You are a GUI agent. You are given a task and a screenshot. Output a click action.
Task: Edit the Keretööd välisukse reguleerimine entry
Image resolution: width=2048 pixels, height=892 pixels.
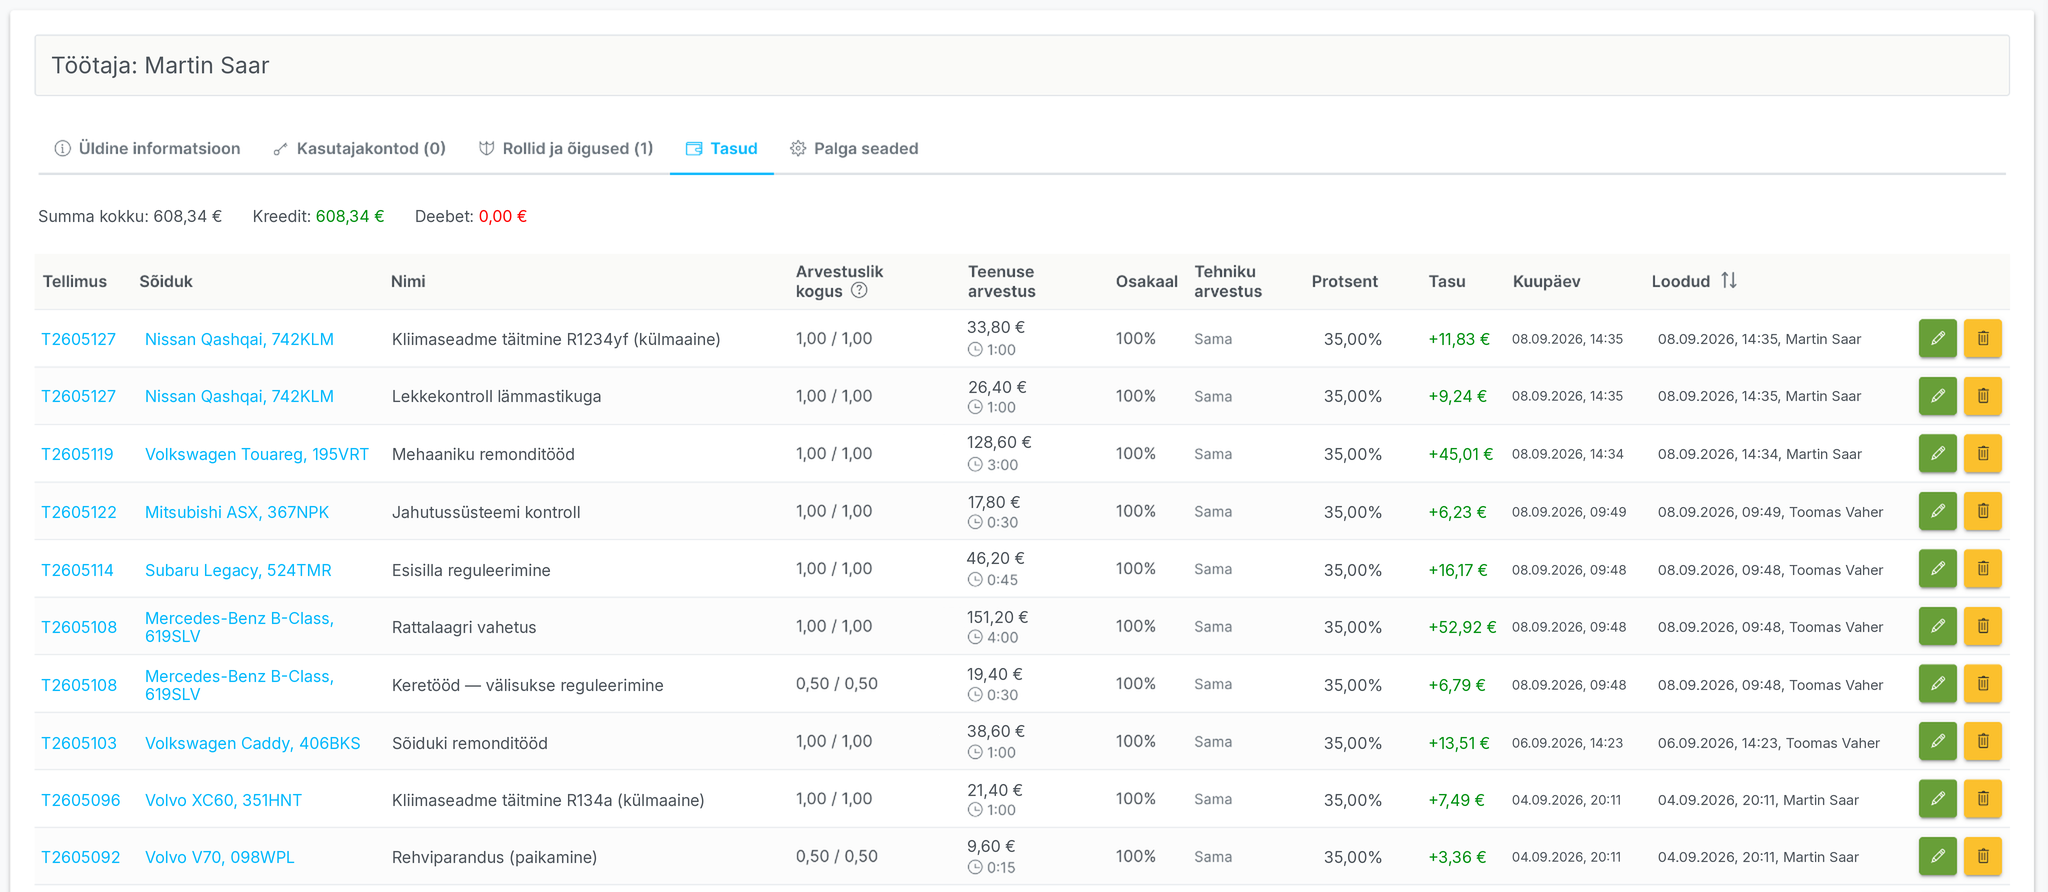[x=1937, y=684]
